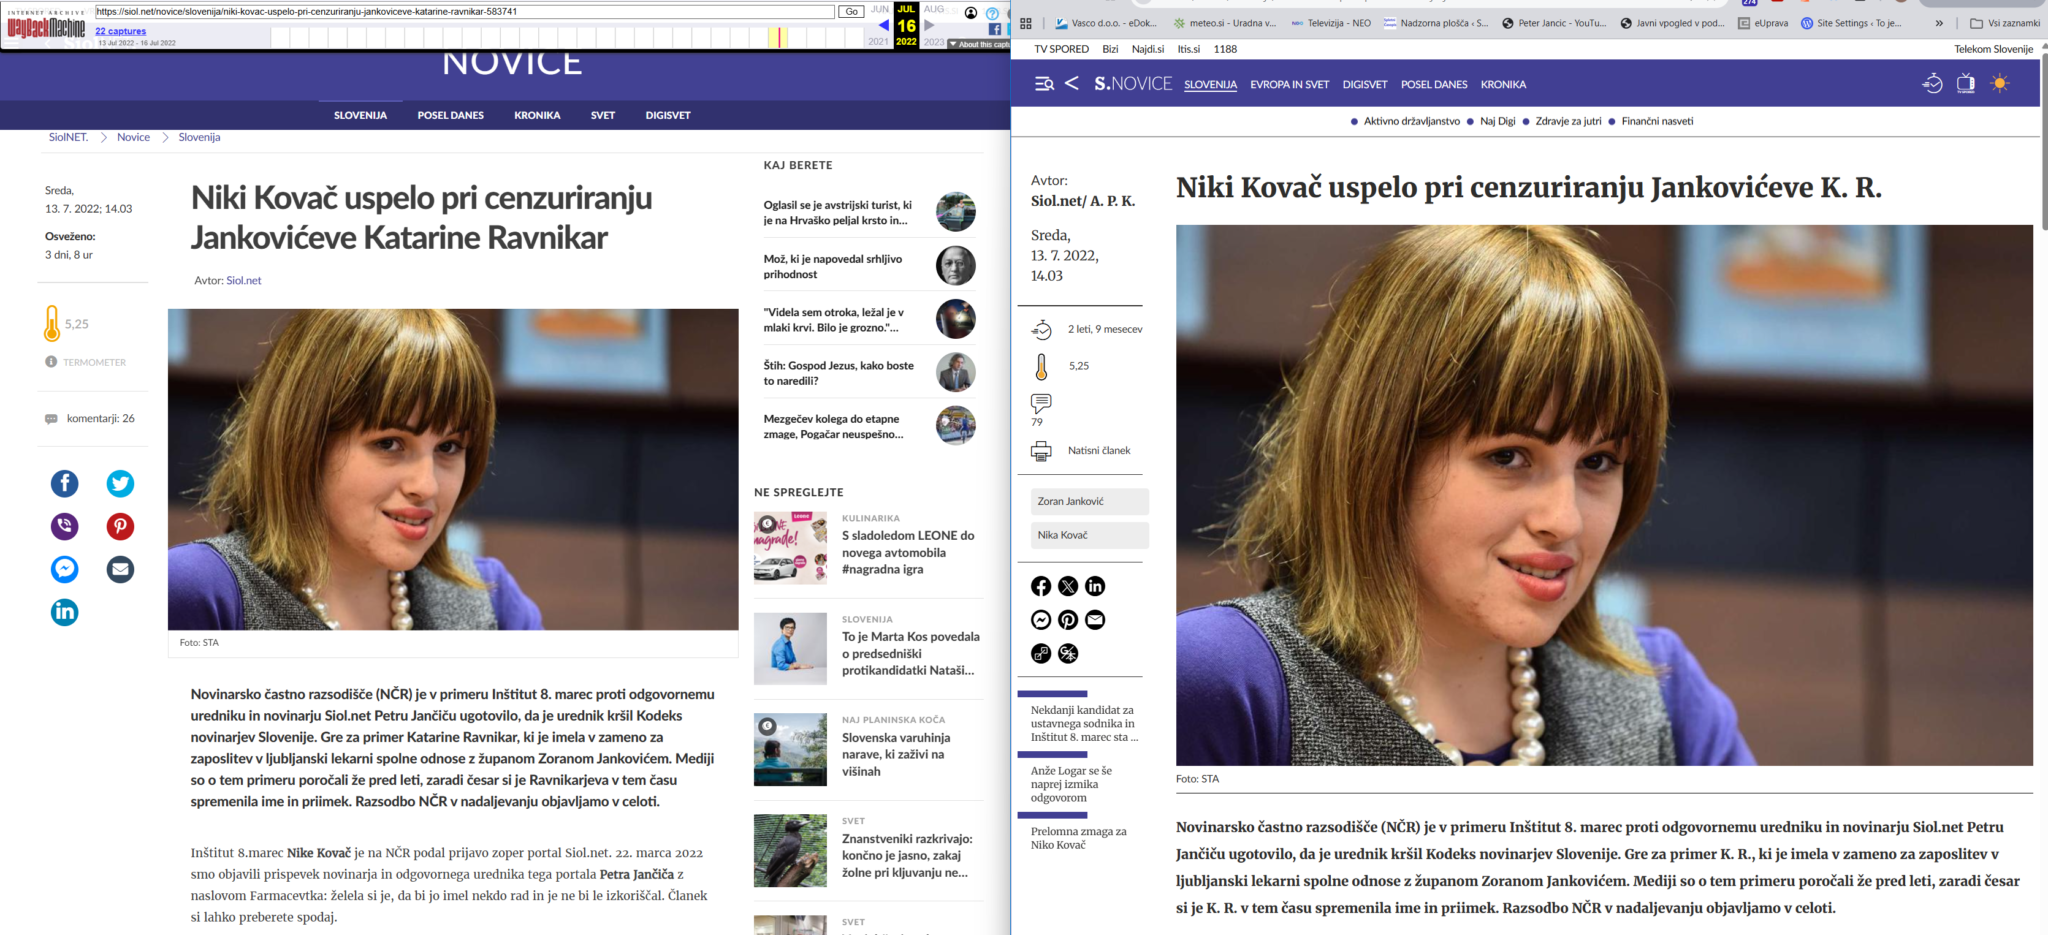Click the TV spored icon in header

(x=1965, y=84)
